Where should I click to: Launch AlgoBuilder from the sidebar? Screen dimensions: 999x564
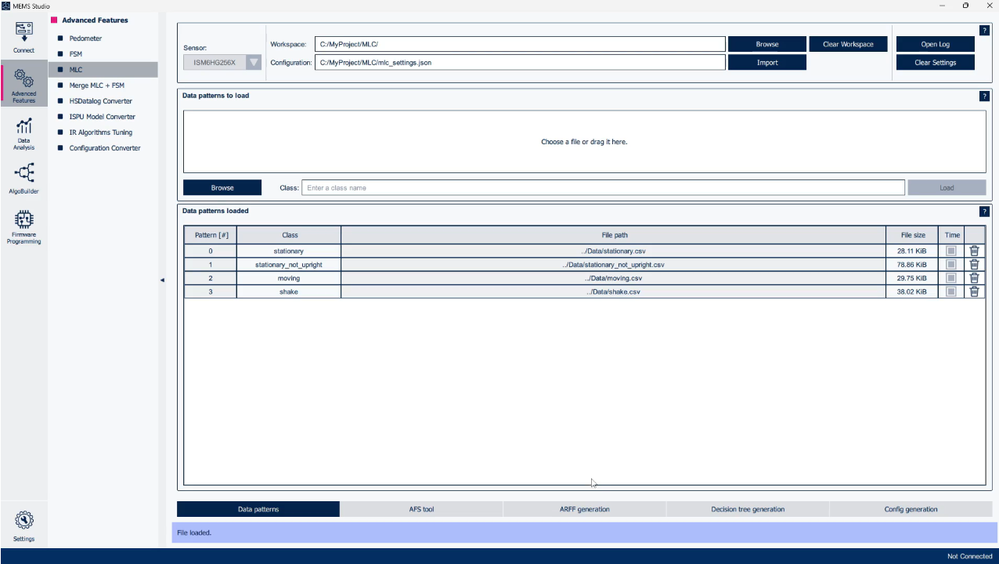[24, 178]
